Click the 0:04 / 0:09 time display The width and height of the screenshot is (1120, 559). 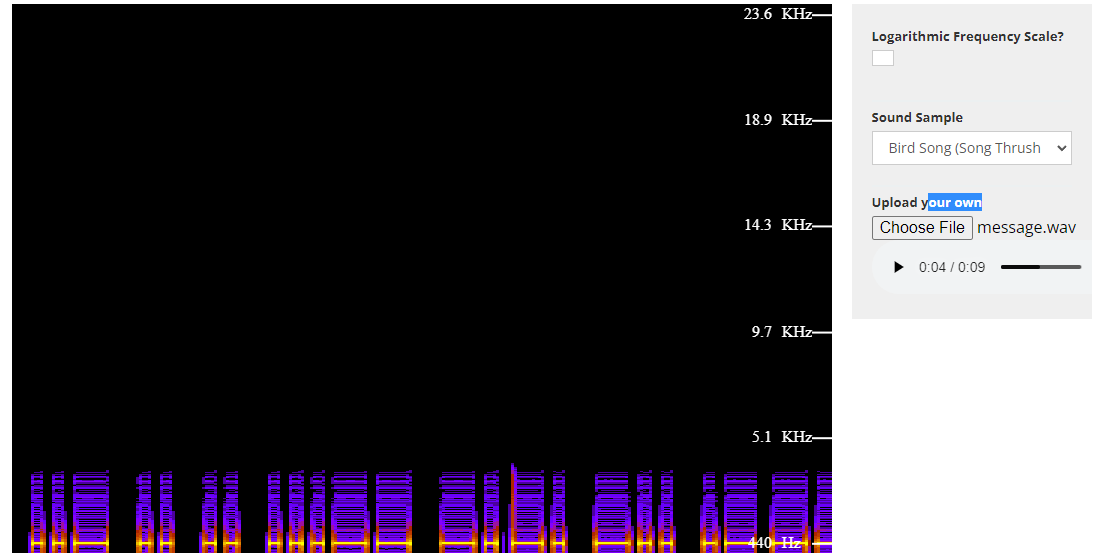click(951, 267)
